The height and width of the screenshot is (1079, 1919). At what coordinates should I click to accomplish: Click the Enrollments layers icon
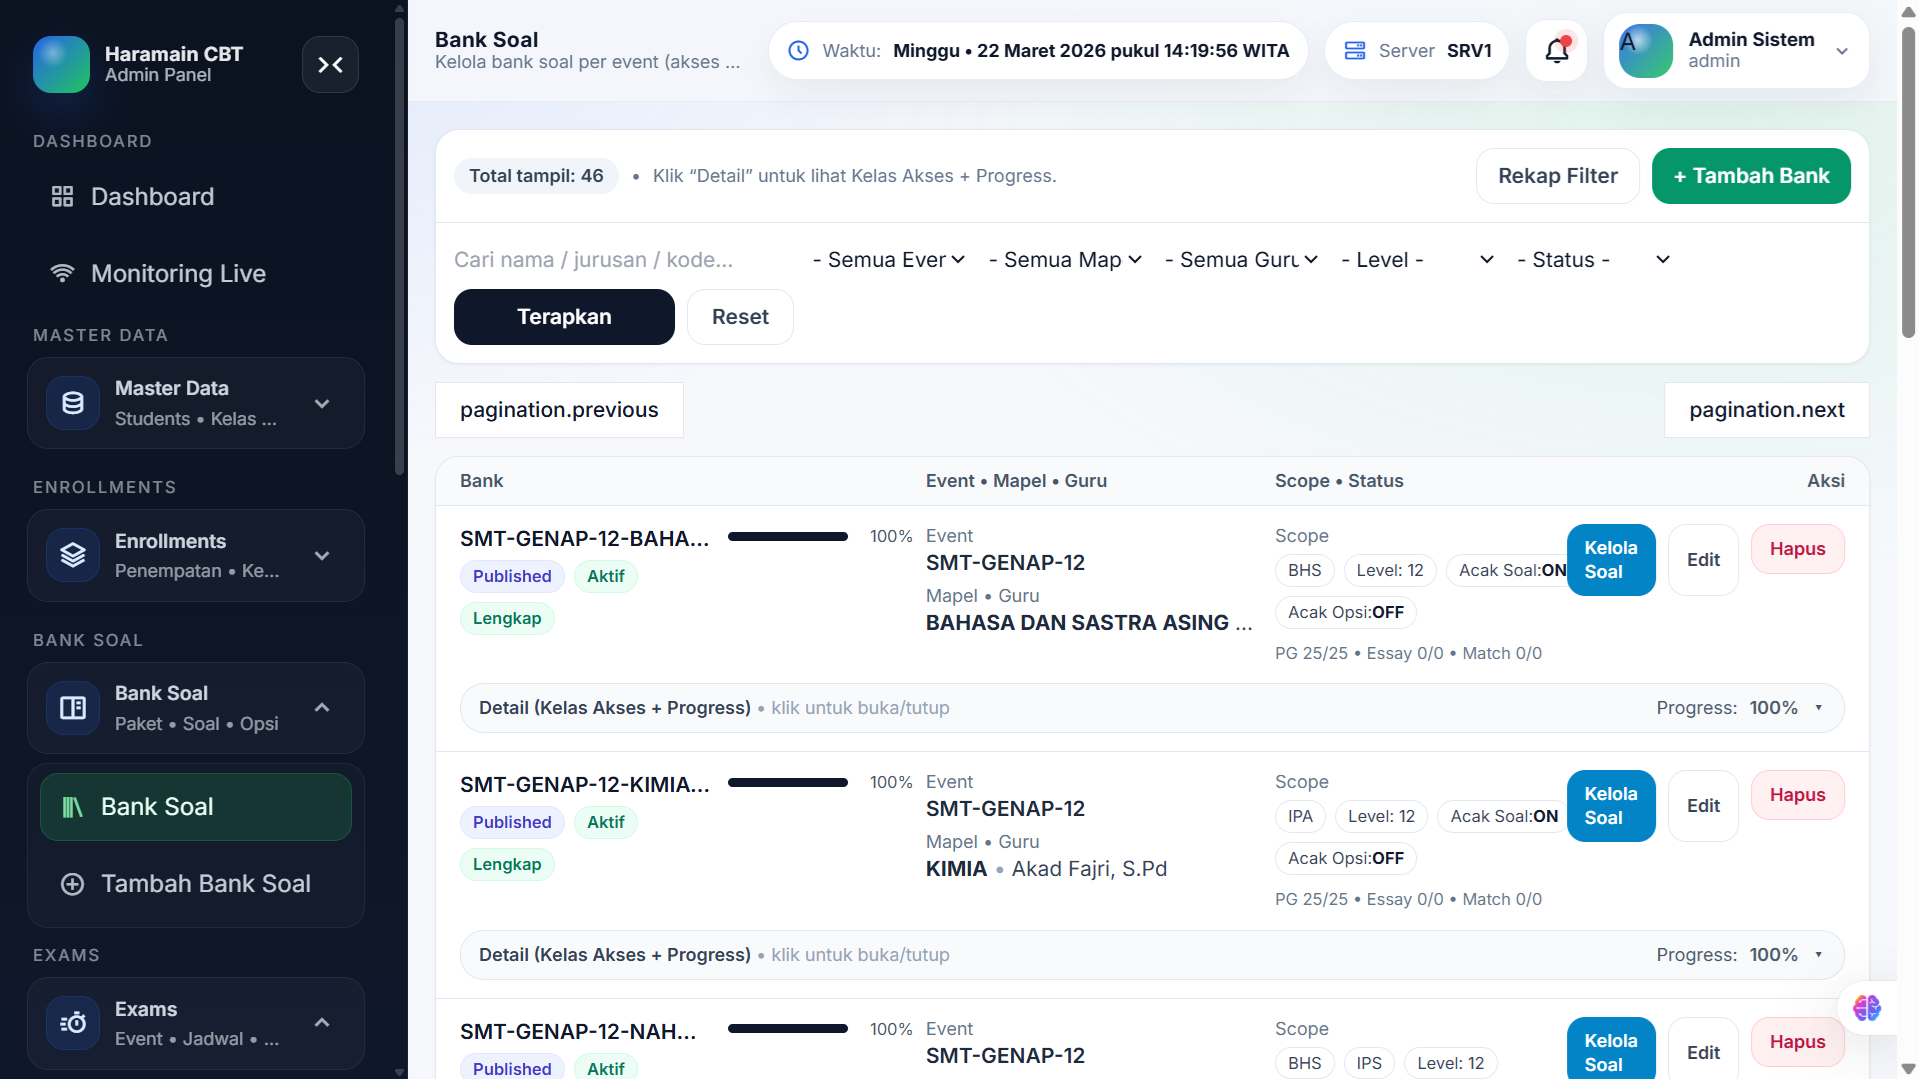73,555
